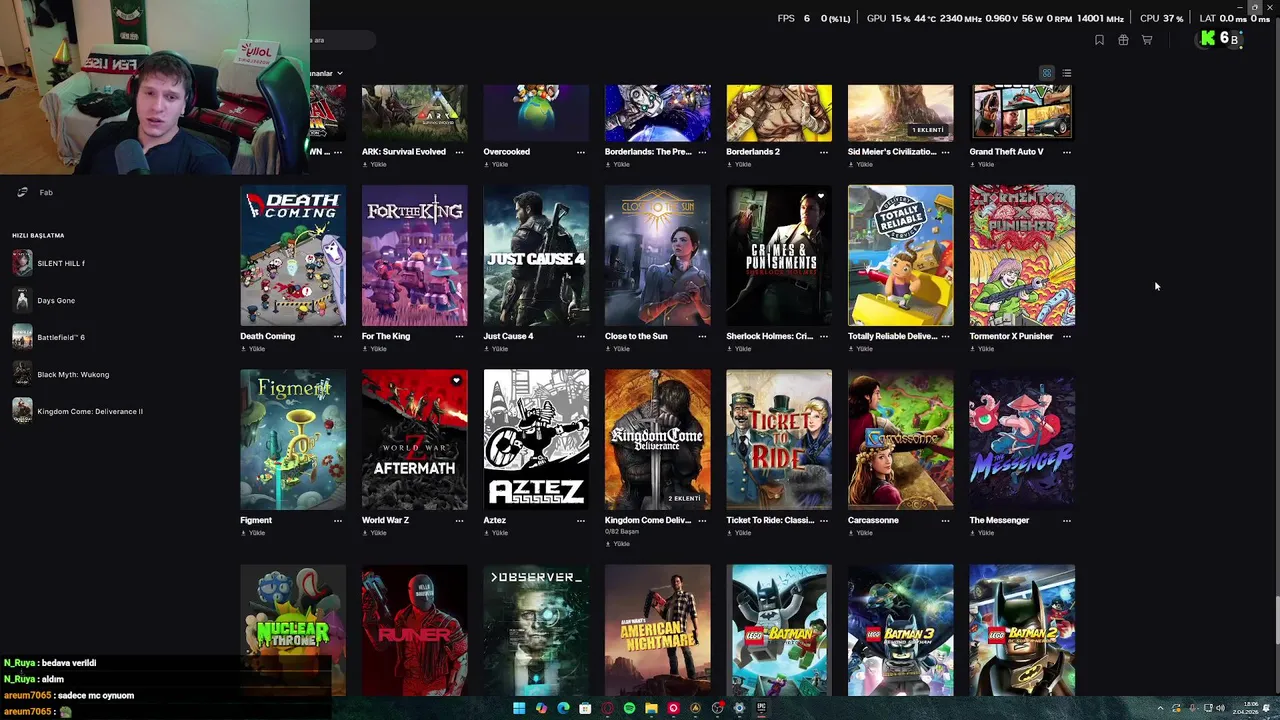
Task: Open the more options menu for World War Z
Action: (459, 520)
